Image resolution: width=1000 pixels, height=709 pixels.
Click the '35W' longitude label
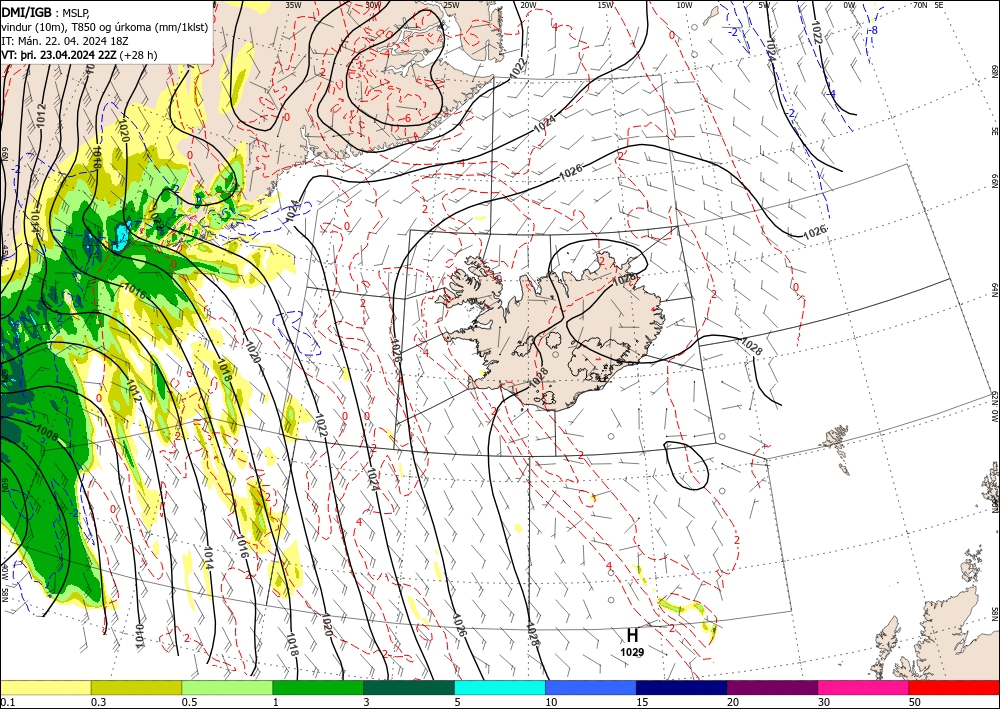click(x=293, y=5)
